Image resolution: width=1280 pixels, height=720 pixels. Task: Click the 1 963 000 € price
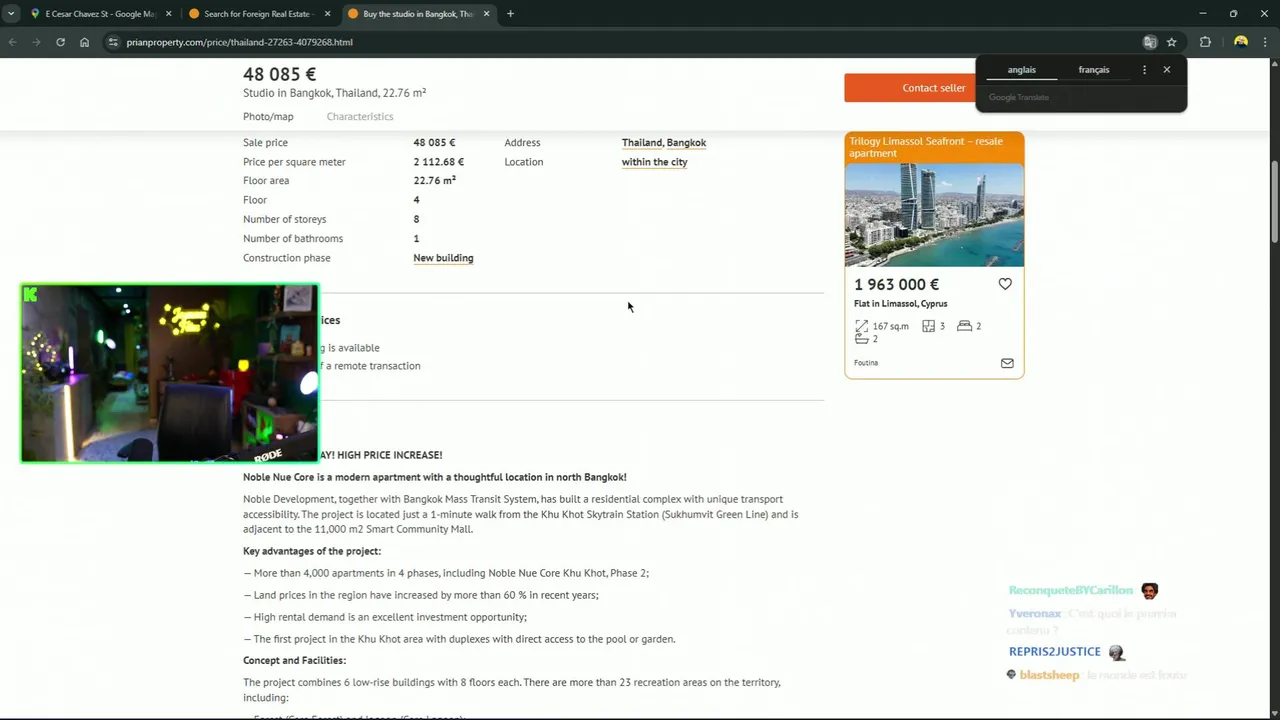click(897, 285)
